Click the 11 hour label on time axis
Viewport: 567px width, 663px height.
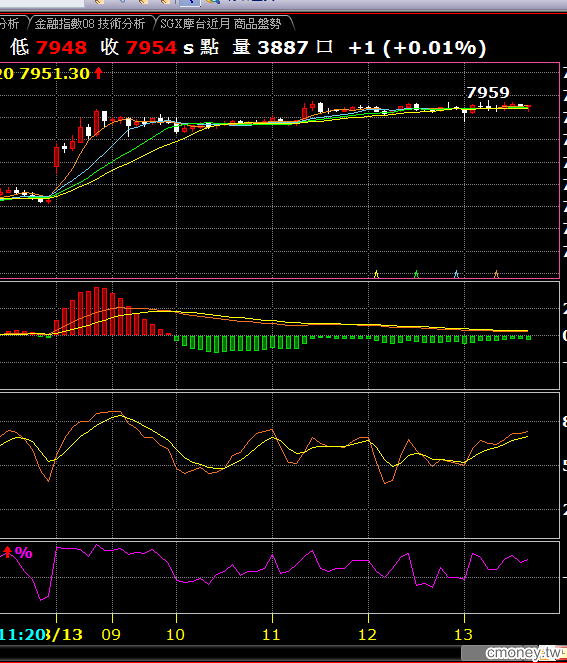click(271, 635)
